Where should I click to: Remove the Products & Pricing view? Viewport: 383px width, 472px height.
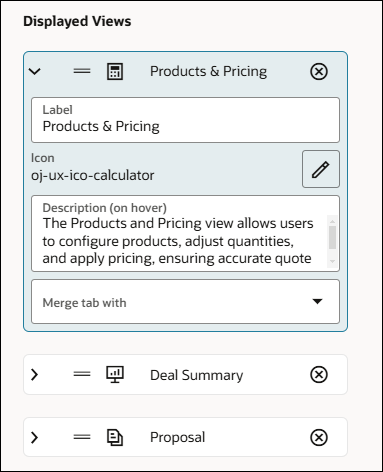[x=319, y=71]
